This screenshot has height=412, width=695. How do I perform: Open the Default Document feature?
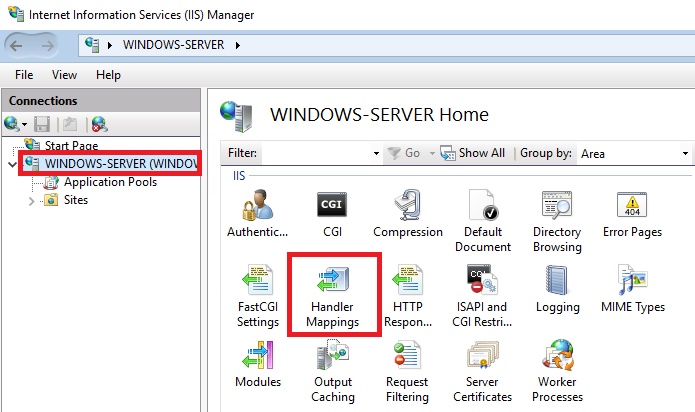pos(483,220)
